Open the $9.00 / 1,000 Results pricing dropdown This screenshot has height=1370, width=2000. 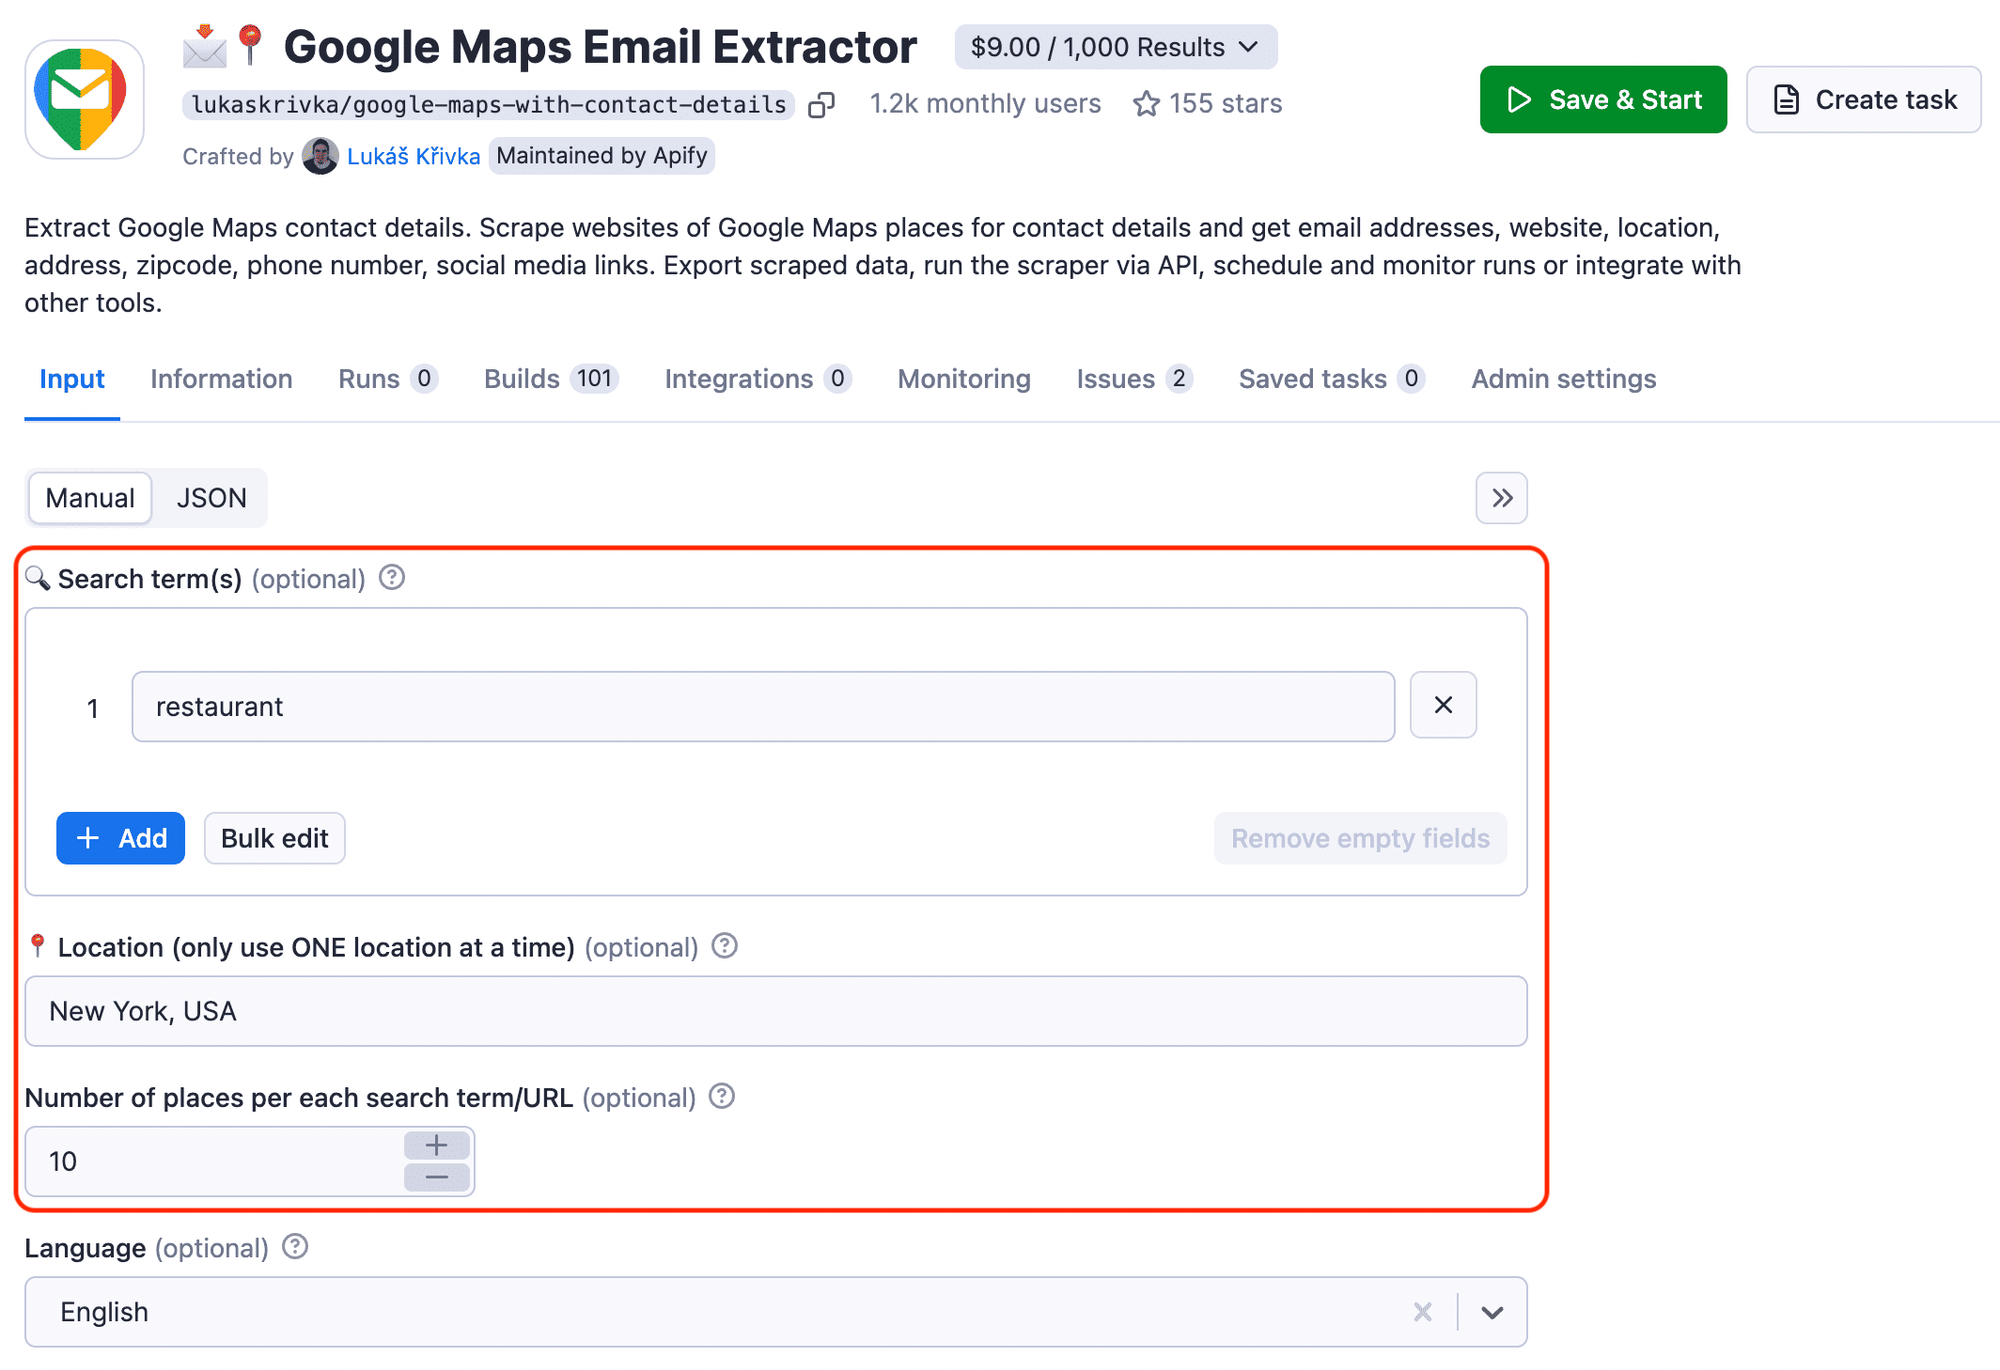(x=1115, y=47)
